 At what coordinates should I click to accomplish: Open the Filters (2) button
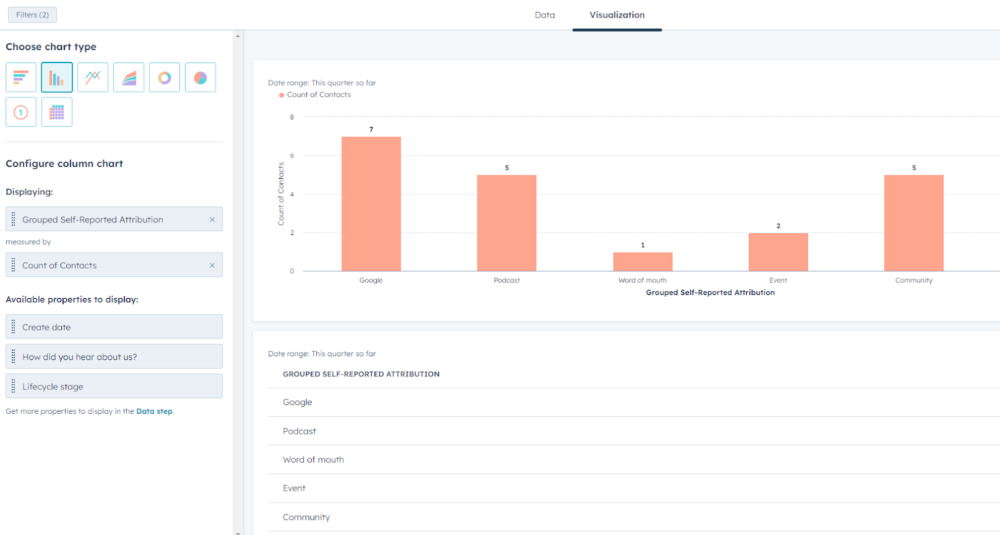coord(33,15)
